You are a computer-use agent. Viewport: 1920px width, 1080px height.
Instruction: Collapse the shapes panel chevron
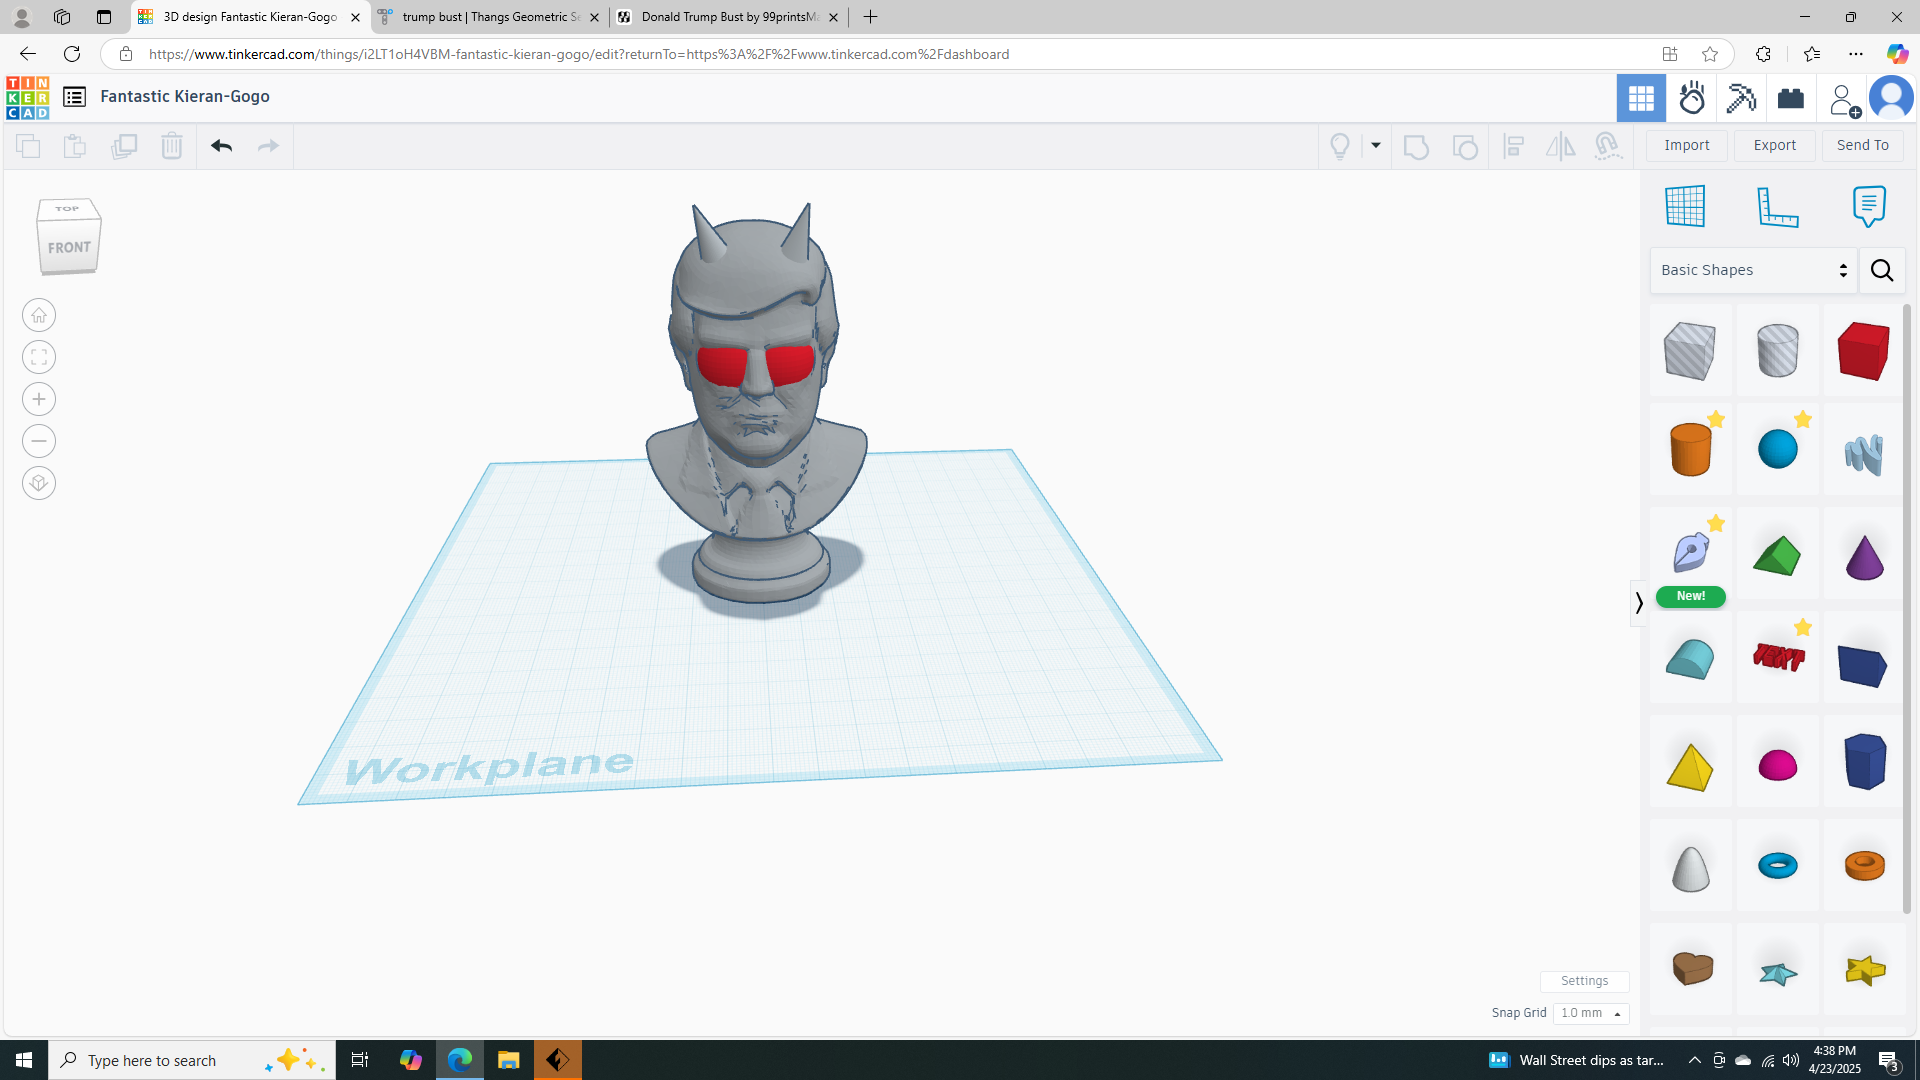pos(1638,603)
